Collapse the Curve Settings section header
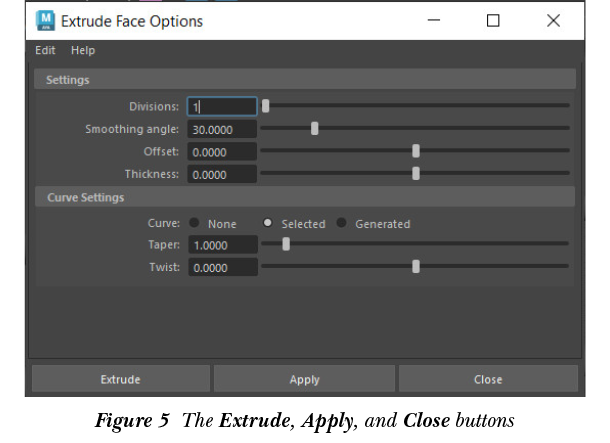610x443 pixels. [x=86, y=198]
